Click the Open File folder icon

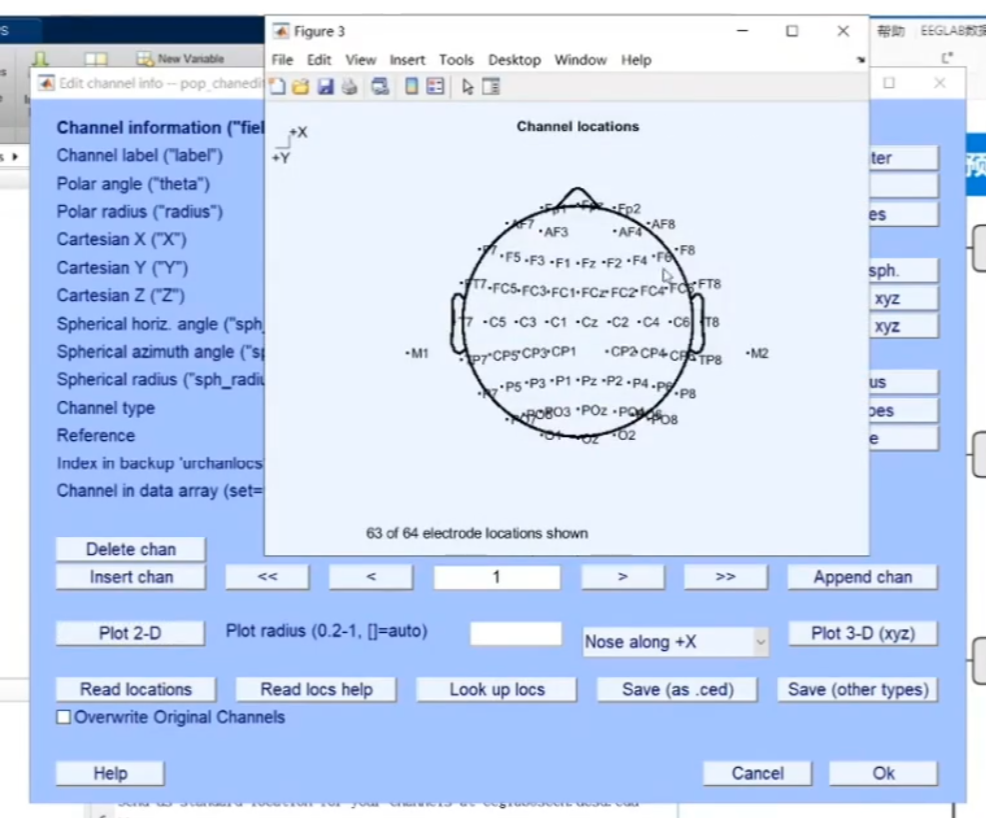click(300, 87)
